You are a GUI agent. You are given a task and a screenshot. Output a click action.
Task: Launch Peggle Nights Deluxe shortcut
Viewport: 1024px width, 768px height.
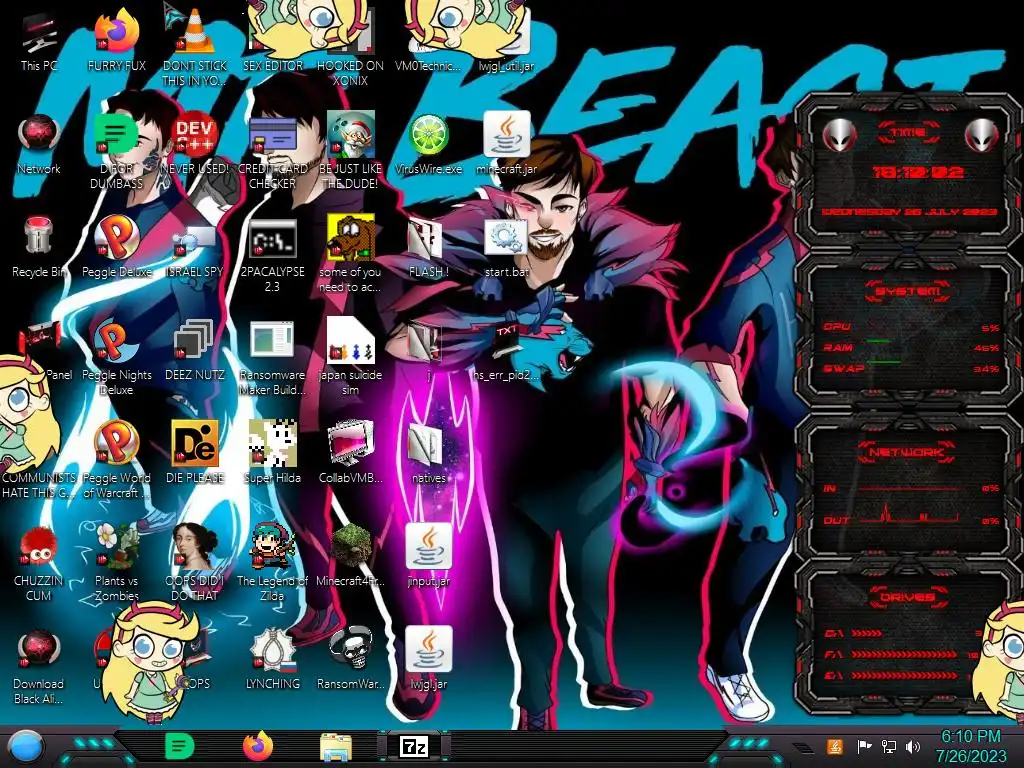pos(117,358)
